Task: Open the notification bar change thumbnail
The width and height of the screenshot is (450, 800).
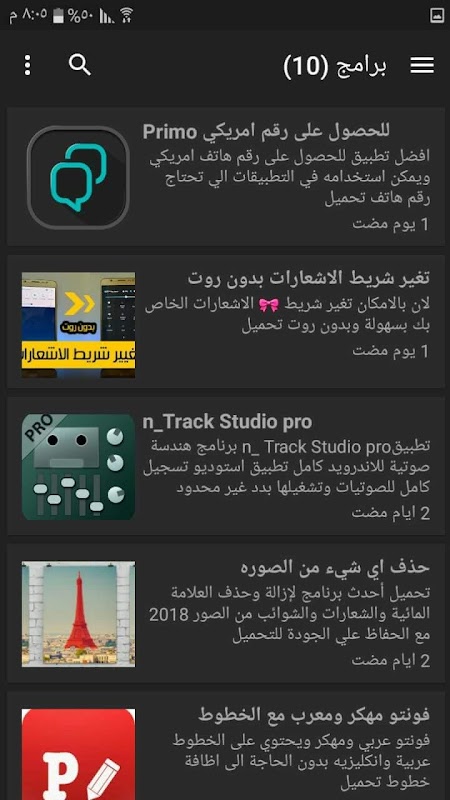Action: click(78, 325)
